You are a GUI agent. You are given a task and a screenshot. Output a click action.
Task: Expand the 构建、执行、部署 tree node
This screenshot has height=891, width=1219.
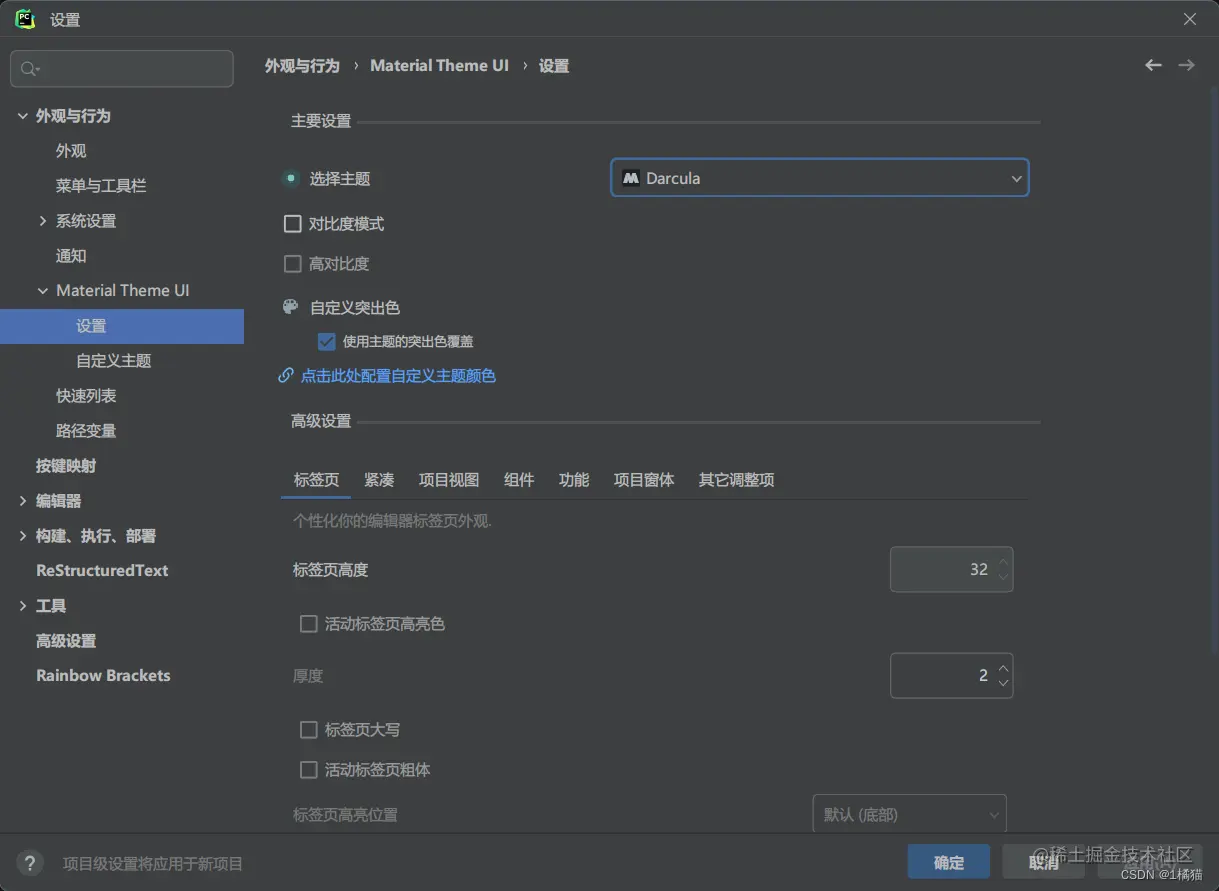pos(23,536)
